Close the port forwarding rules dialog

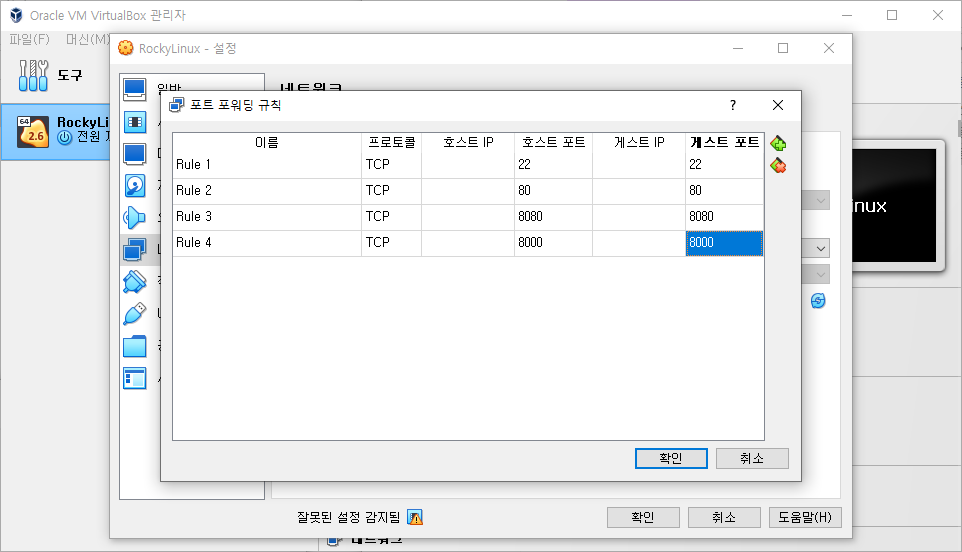coord(778,105)
